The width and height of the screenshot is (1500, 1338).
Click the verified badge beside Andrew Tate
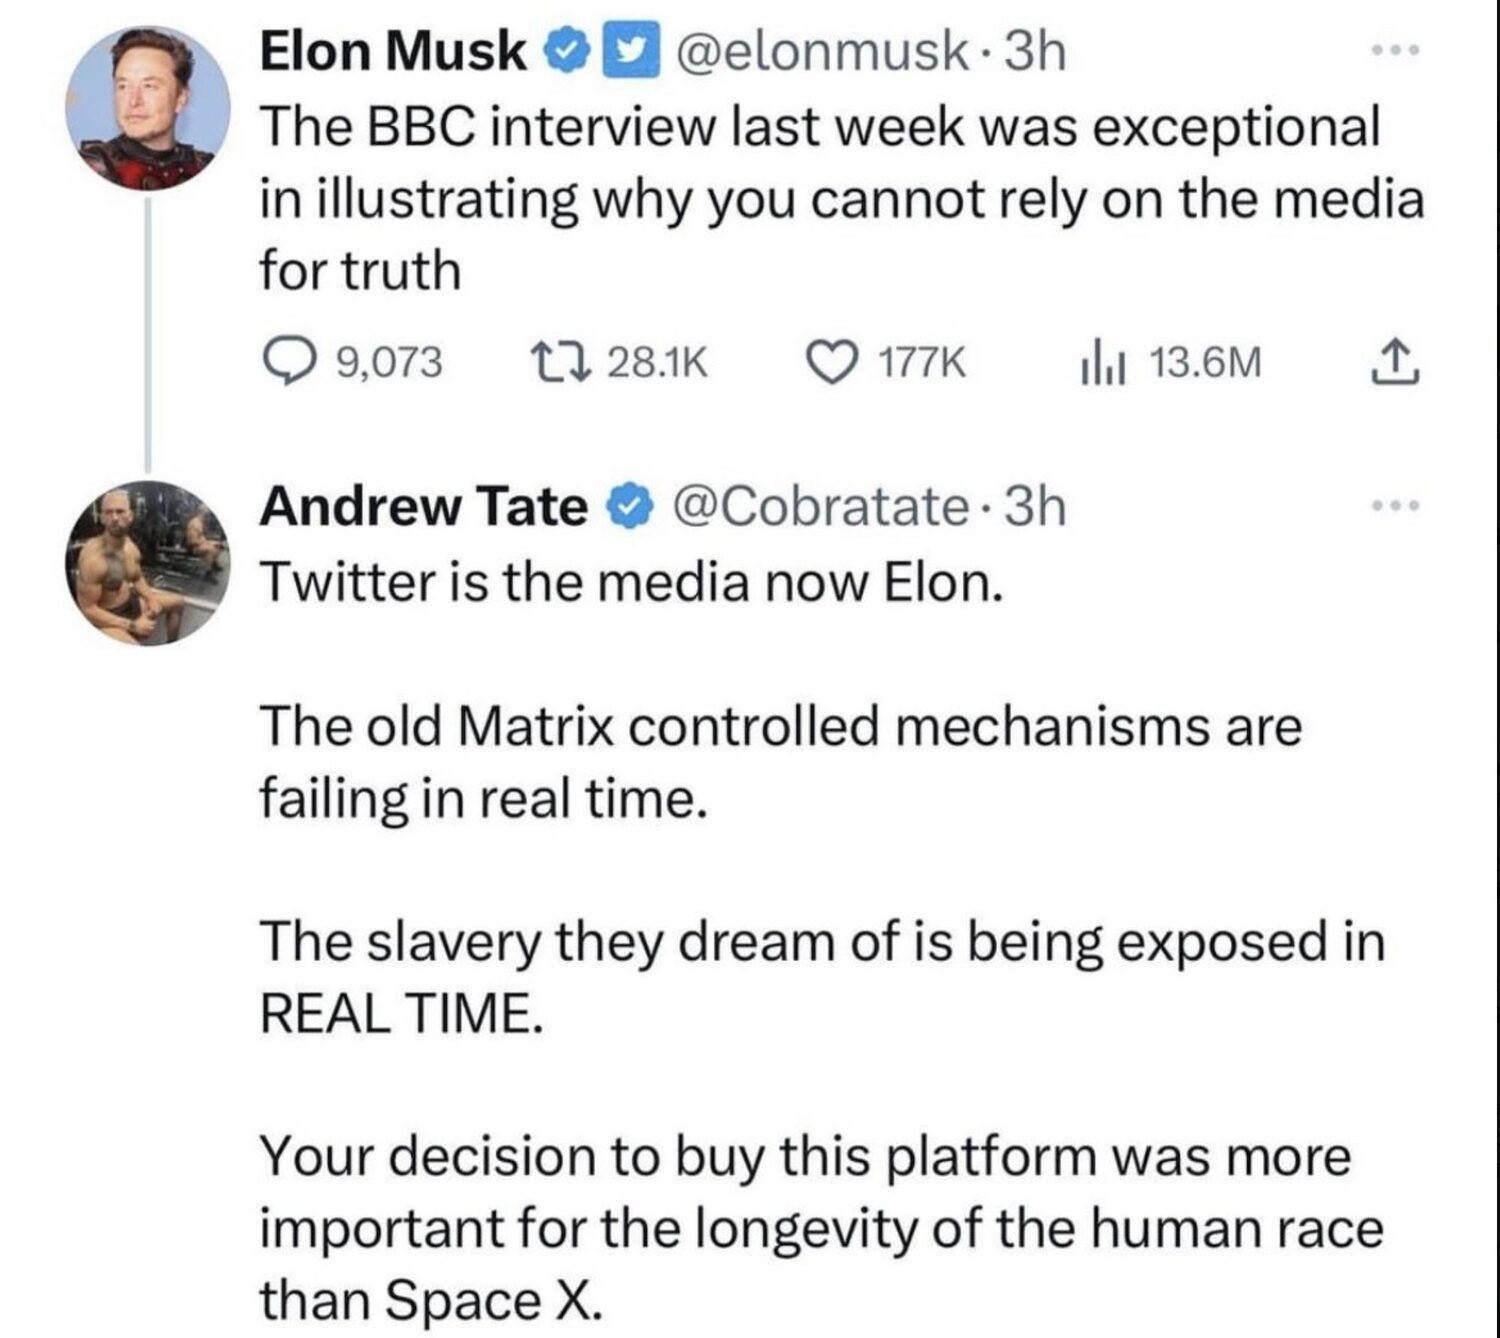(630, 507)
